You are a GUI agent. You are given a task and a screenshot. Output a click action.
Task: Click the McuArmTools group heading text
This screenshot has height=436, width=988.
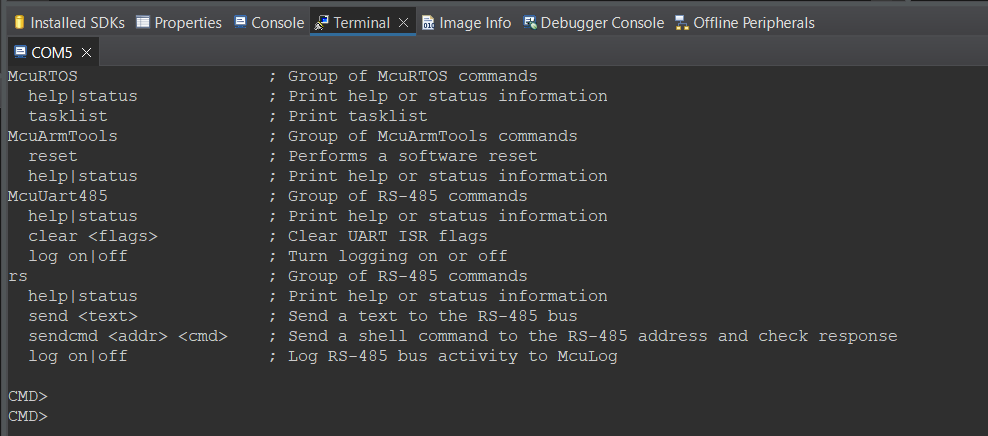coord(62,136)
